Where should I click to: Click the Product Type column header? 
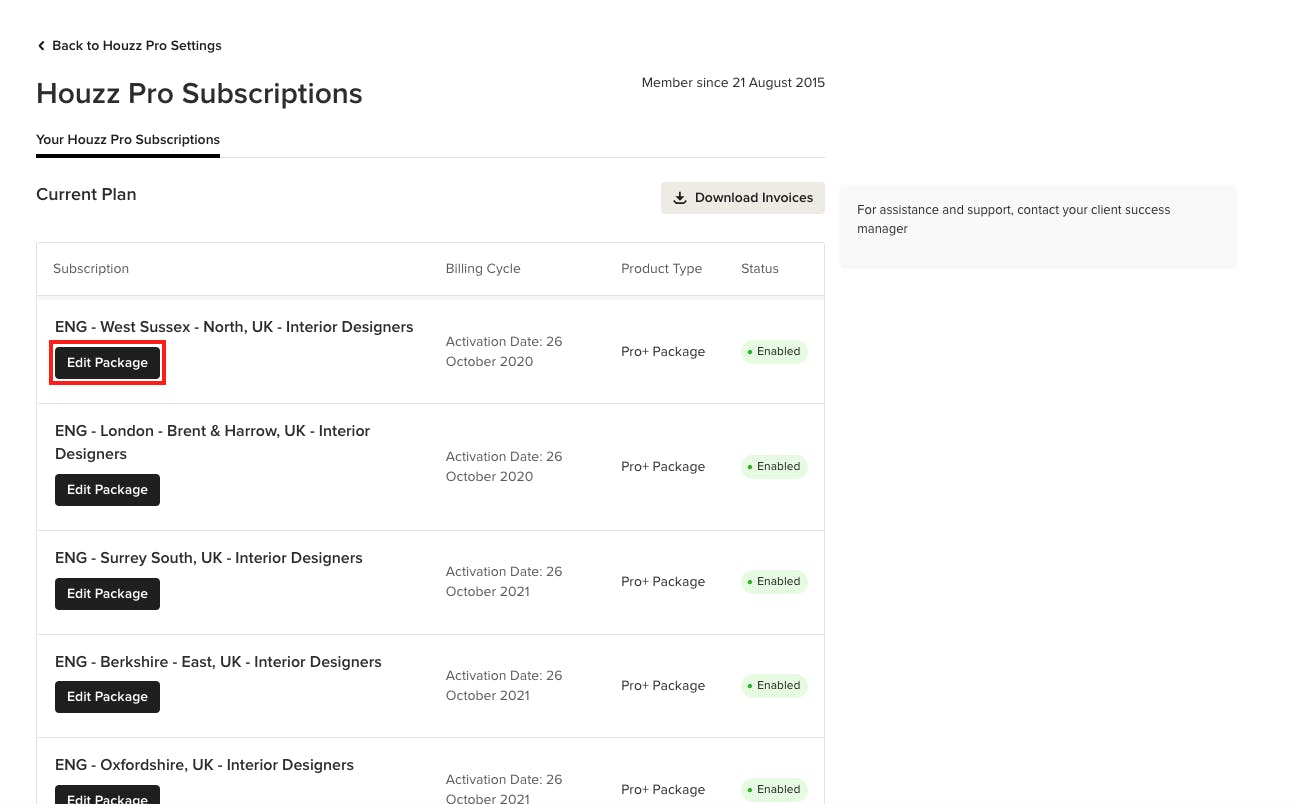(x=661, y=269)
